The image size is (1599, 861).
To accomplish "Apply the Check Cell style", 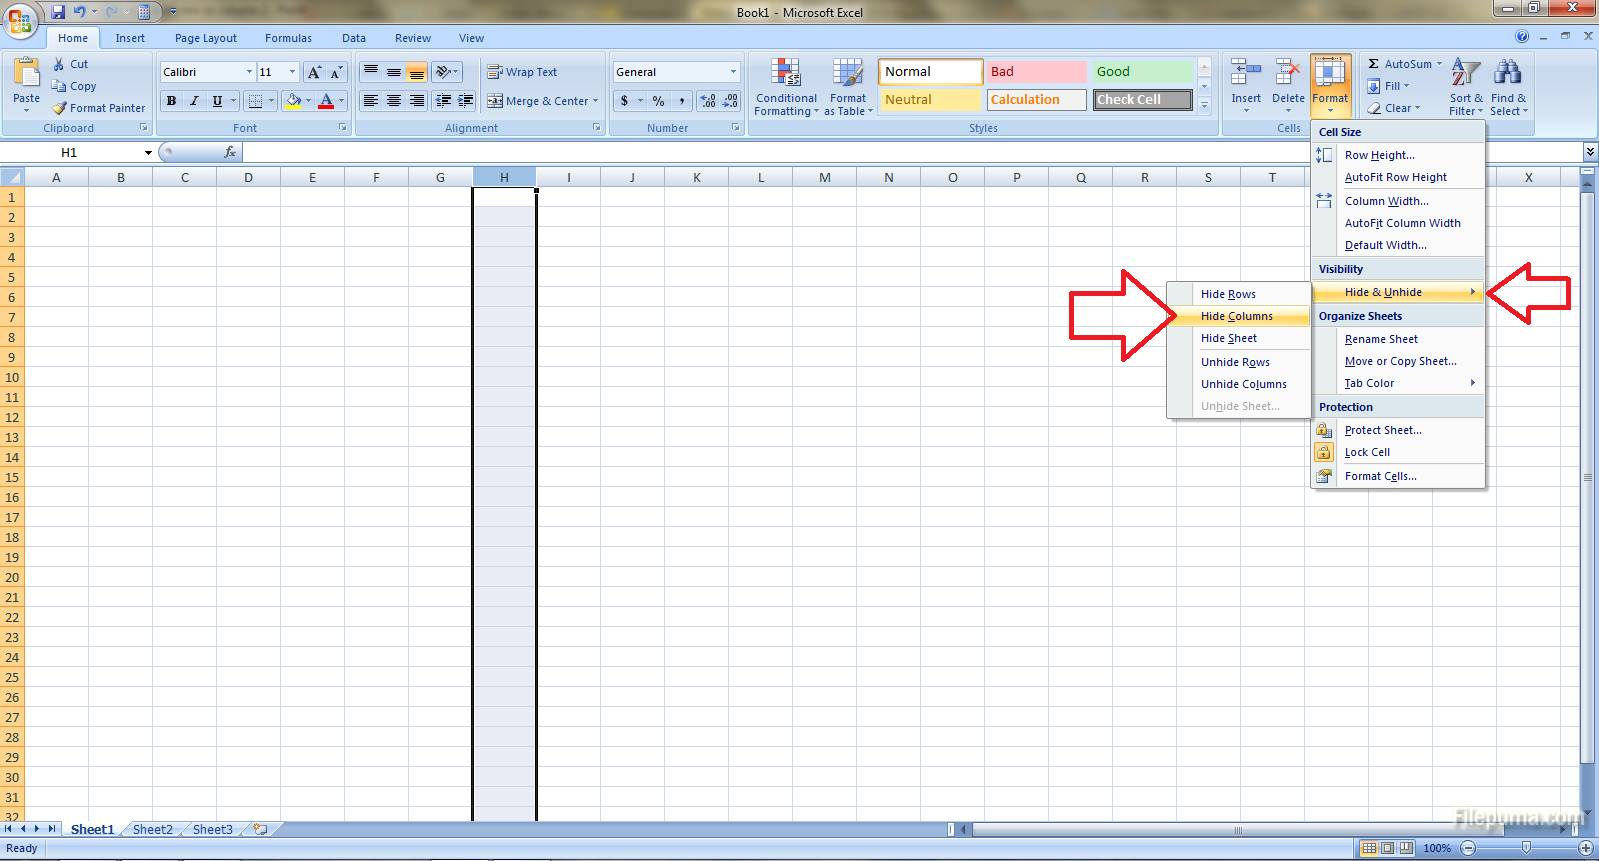I will point(1141,100).
